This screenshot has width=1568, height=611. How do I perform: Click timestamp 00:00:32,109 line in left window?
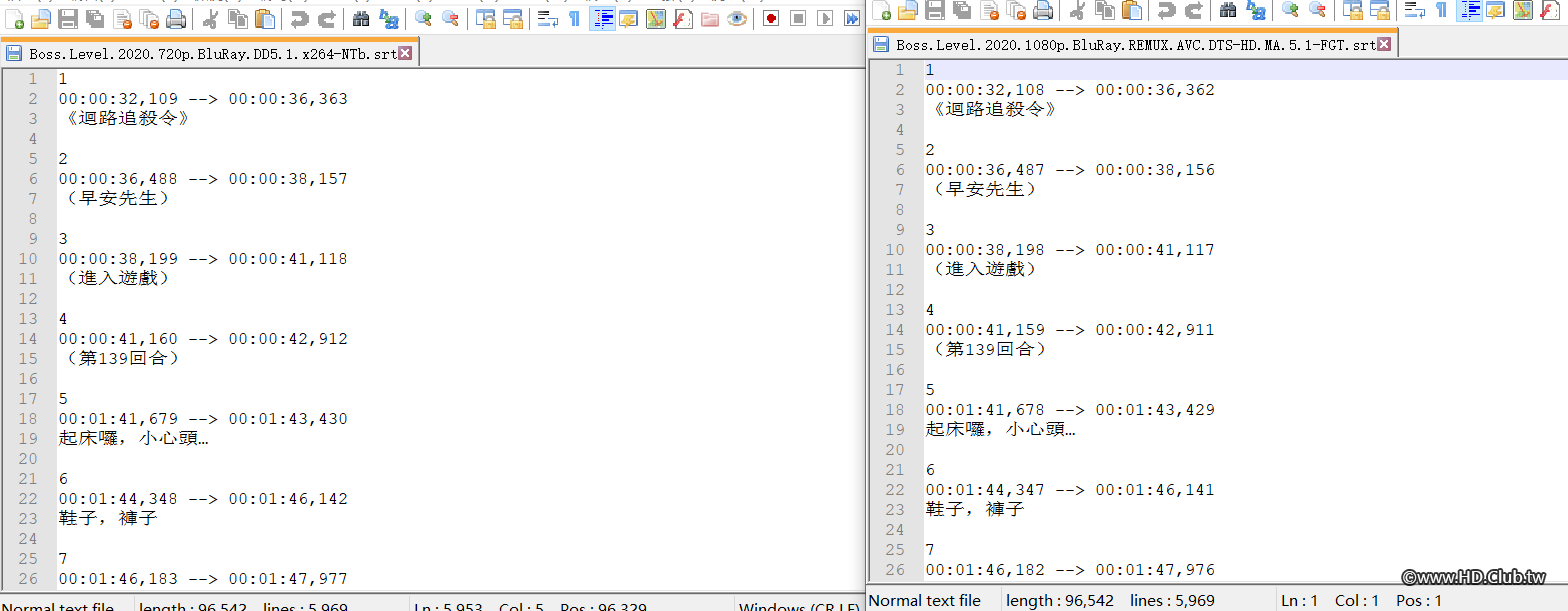point(203,98)
